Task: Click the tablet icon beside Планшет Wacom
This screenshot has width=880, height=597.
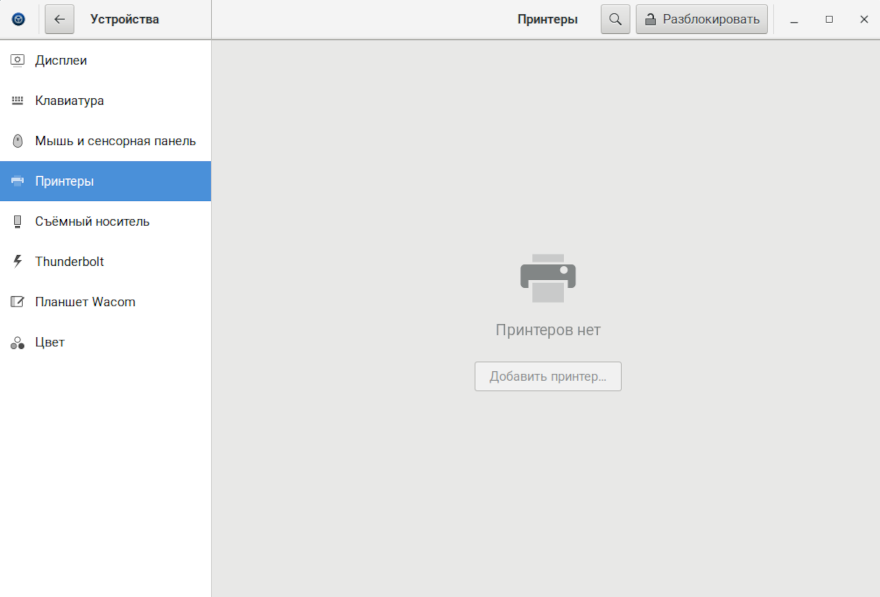Action: pos(17,302)
